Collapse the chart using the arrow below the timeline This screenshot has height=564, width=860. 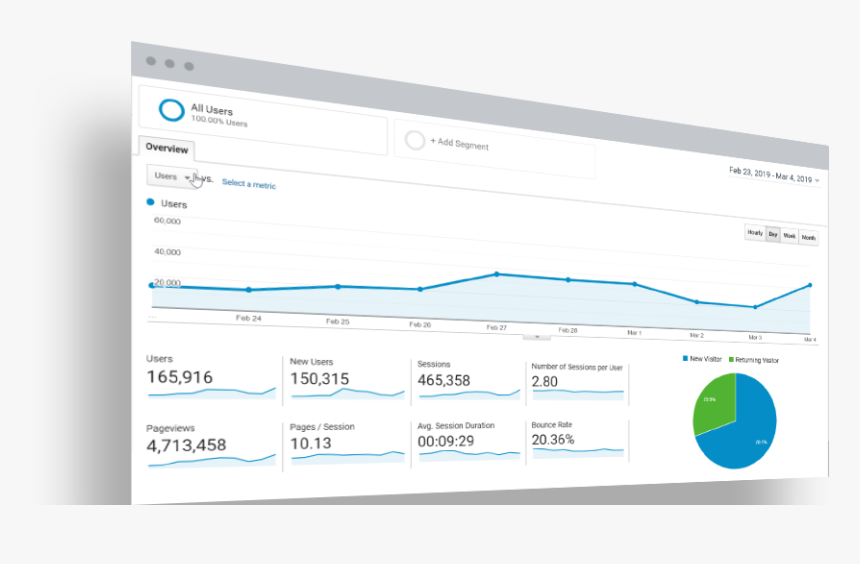pyautogui.click(x=536, y=337)
